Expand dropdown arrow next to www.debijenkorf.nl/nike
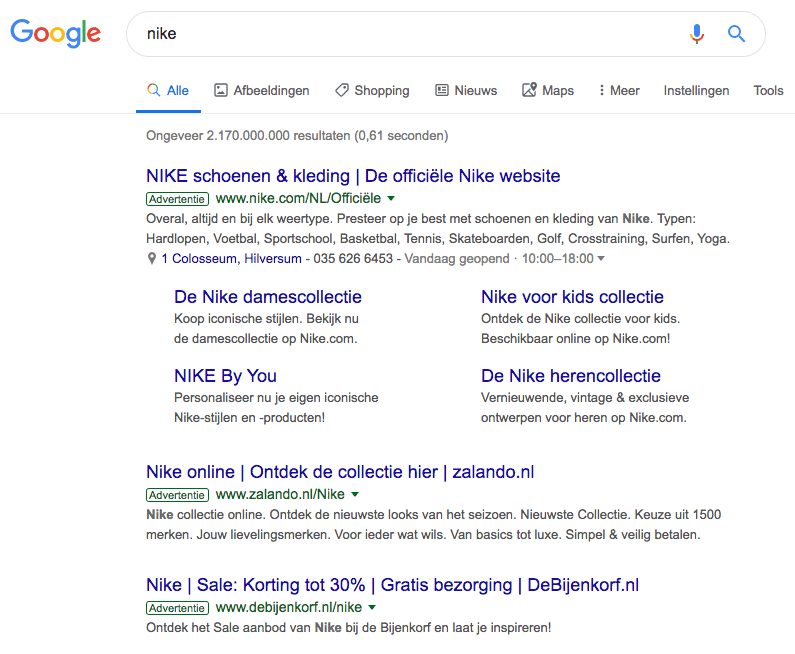 pos(372,608)
